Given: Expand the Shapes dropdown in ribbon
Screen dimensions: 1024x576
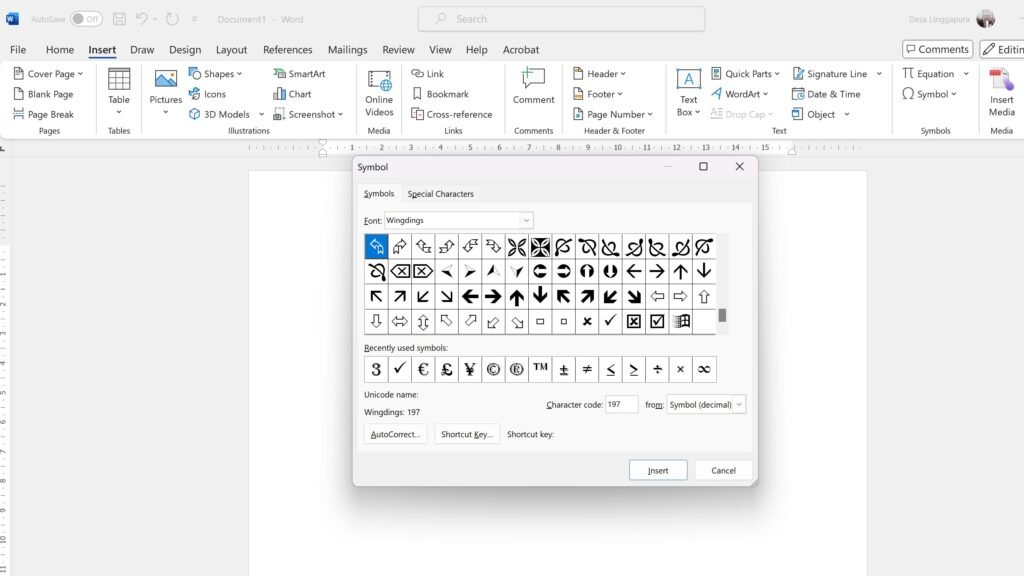Looking at the screenshot, I should pos(238,74).
